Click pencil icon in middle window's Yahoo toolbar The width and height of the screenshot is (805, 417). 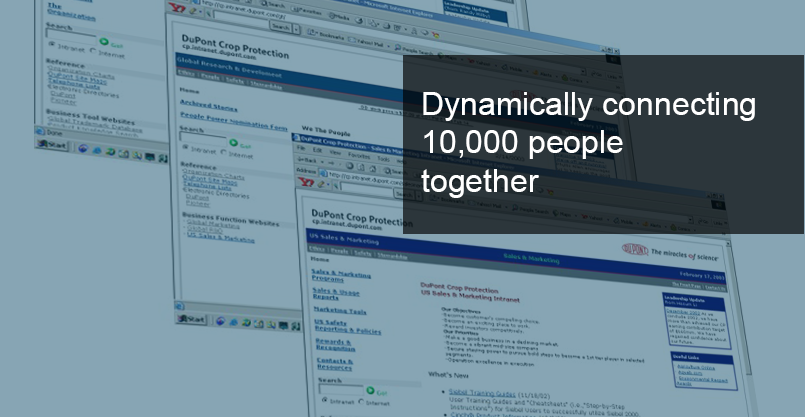coord(193,11)
